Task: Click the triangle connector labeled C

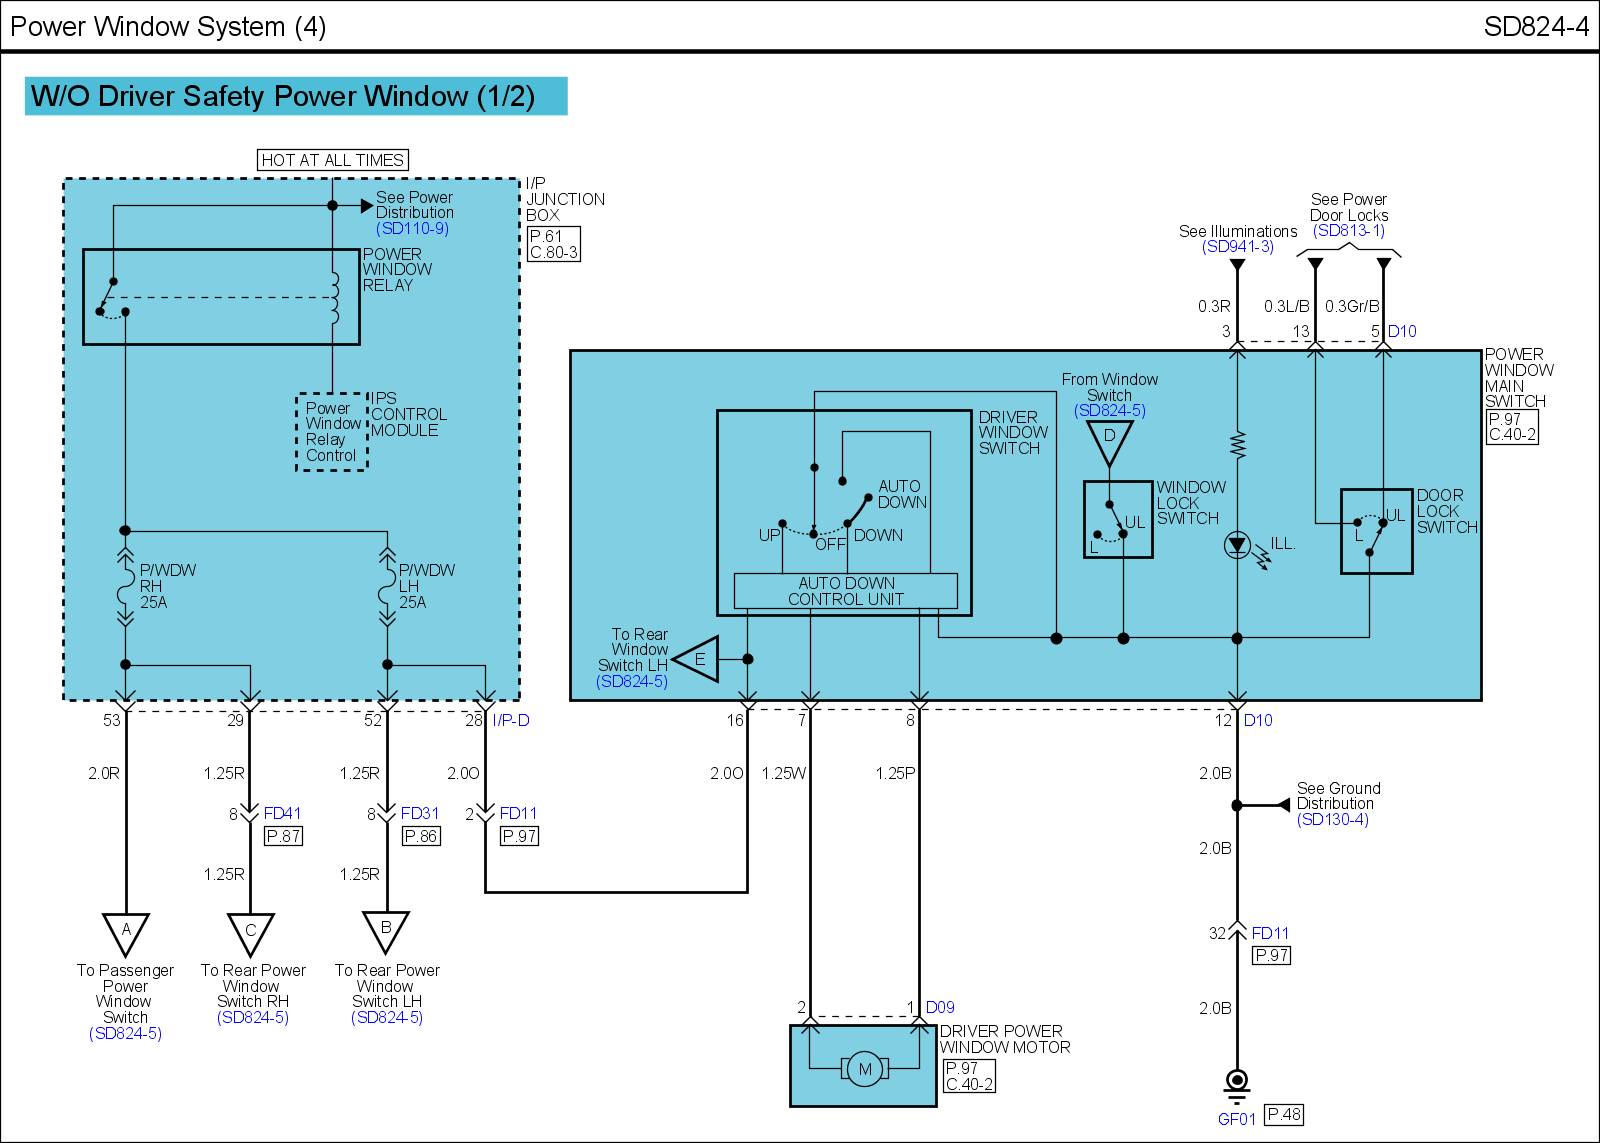Action: [x=250, y=932]
